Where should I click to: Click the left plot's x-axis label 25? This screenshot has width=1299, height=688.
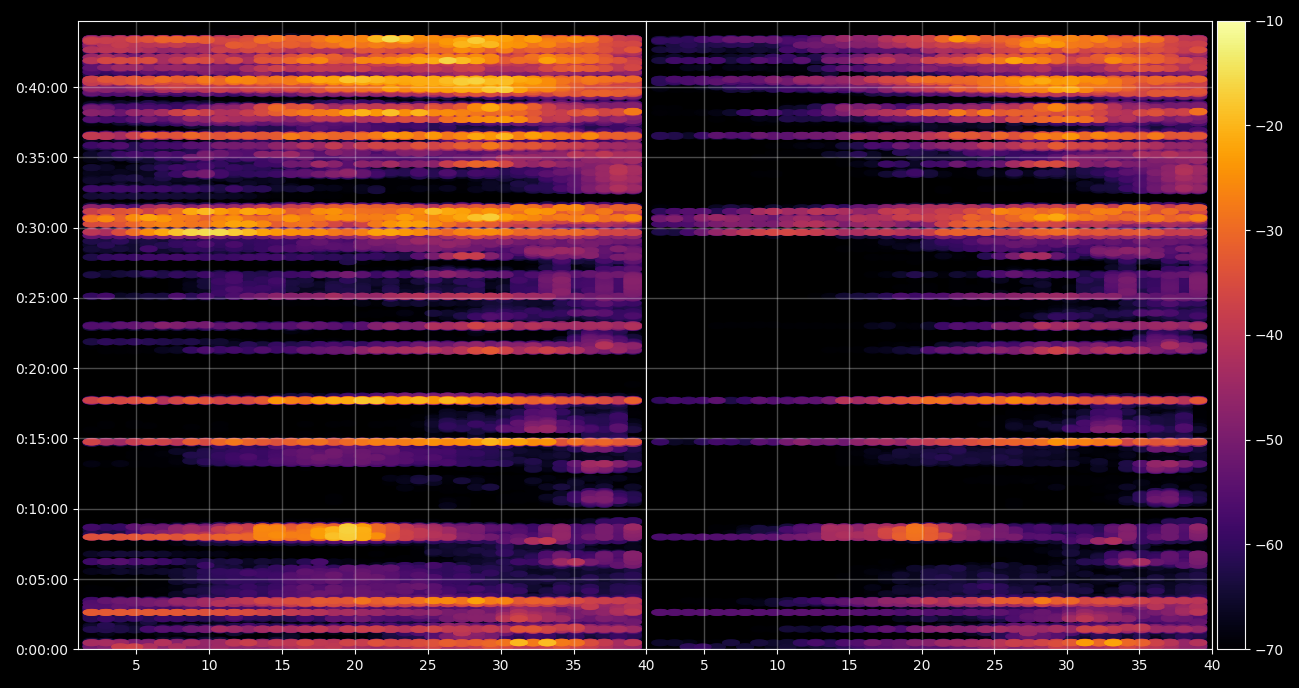427,665
